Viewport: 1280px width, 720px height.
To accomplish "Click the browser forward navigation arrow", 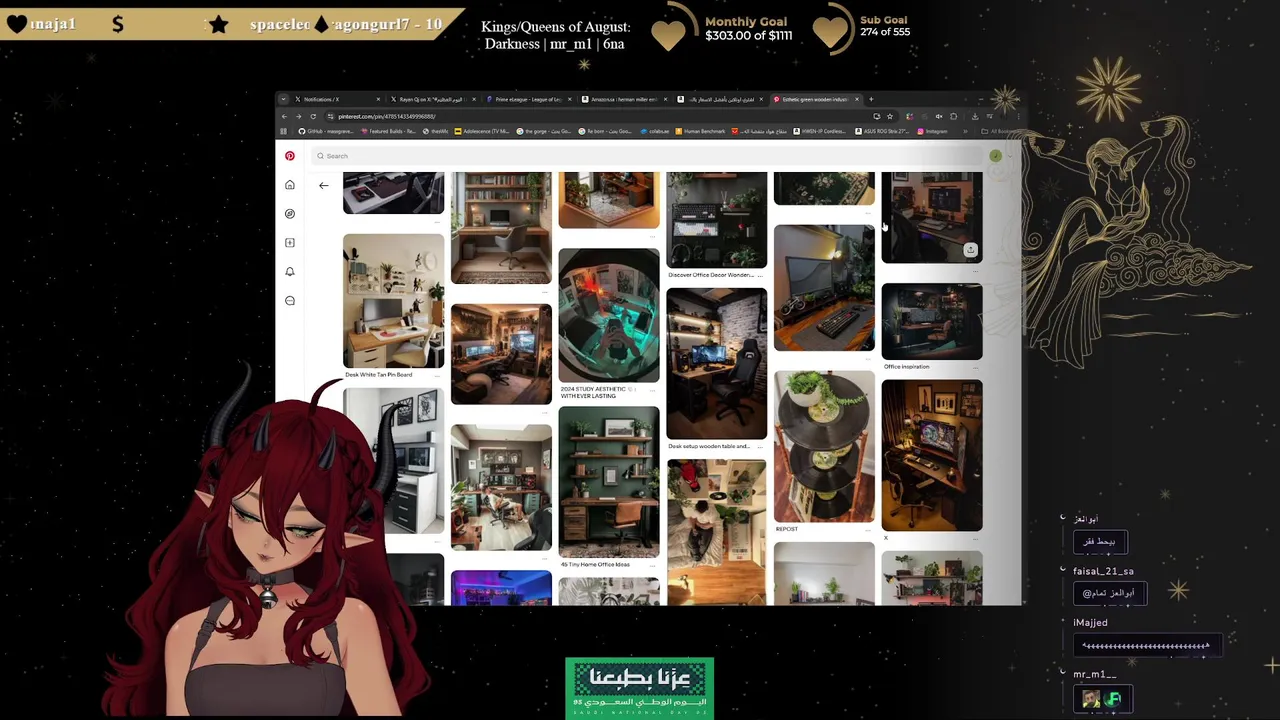I will [298, 116].
